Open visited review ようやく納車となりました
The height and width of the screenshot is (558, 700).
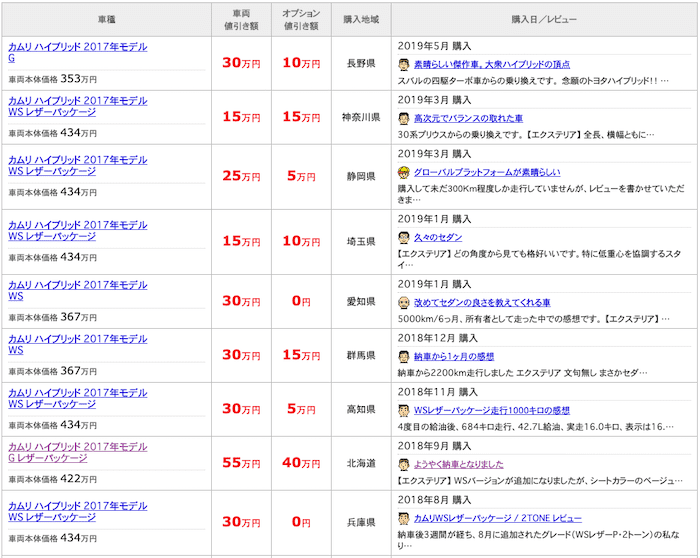458,465
